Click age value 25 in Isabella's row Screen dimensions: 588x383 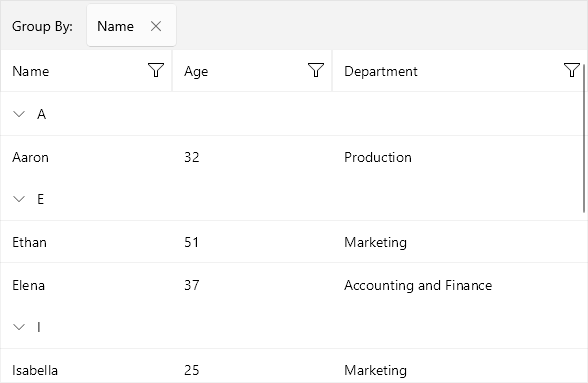(x=192, y=370)
